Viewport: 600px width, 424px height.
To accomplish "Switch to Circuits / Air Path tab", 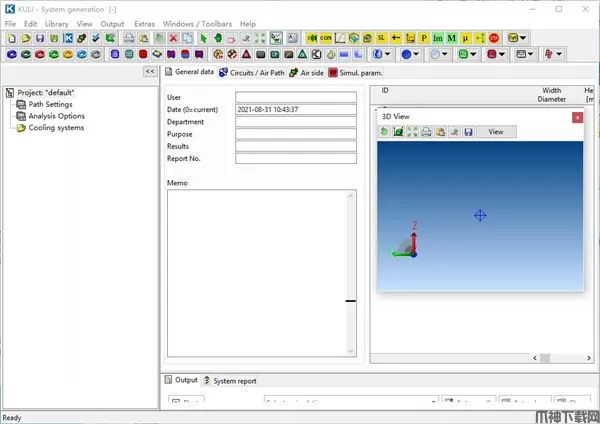I will [250, 72].
